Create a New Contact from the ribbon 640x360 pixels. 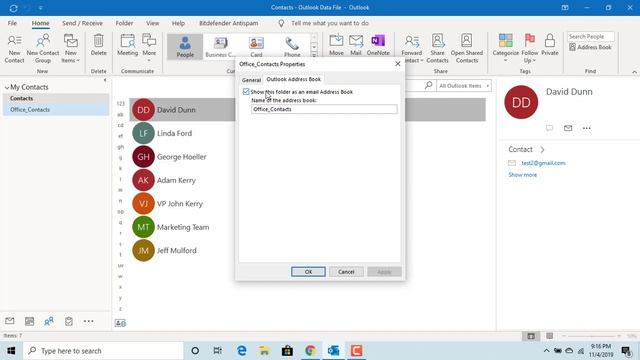coord(14,49)
